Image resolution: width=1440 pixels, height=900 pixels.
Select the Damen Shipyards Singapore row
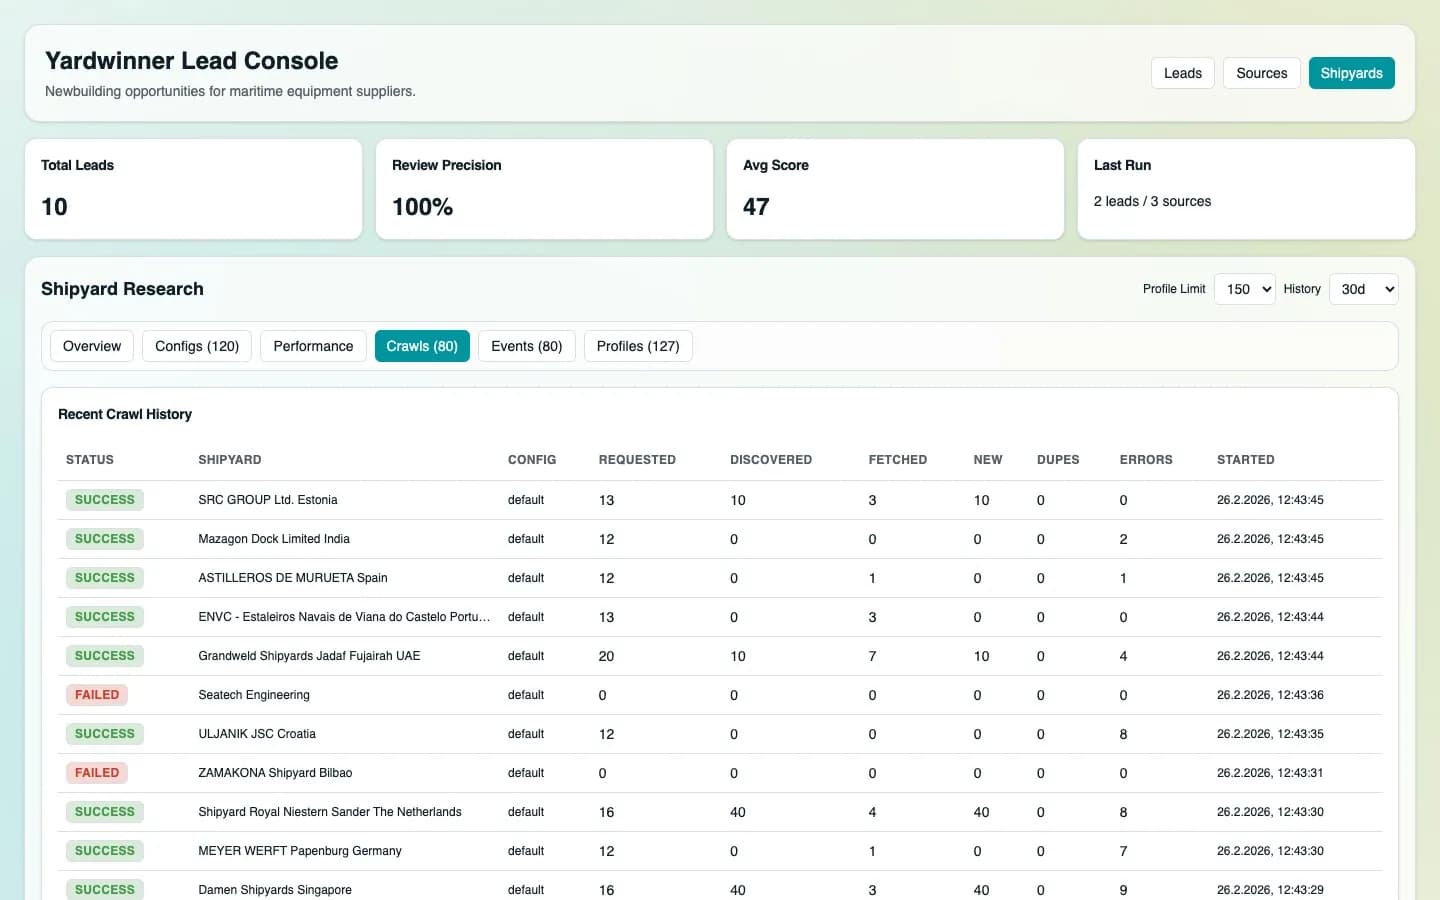coord(275,889)
